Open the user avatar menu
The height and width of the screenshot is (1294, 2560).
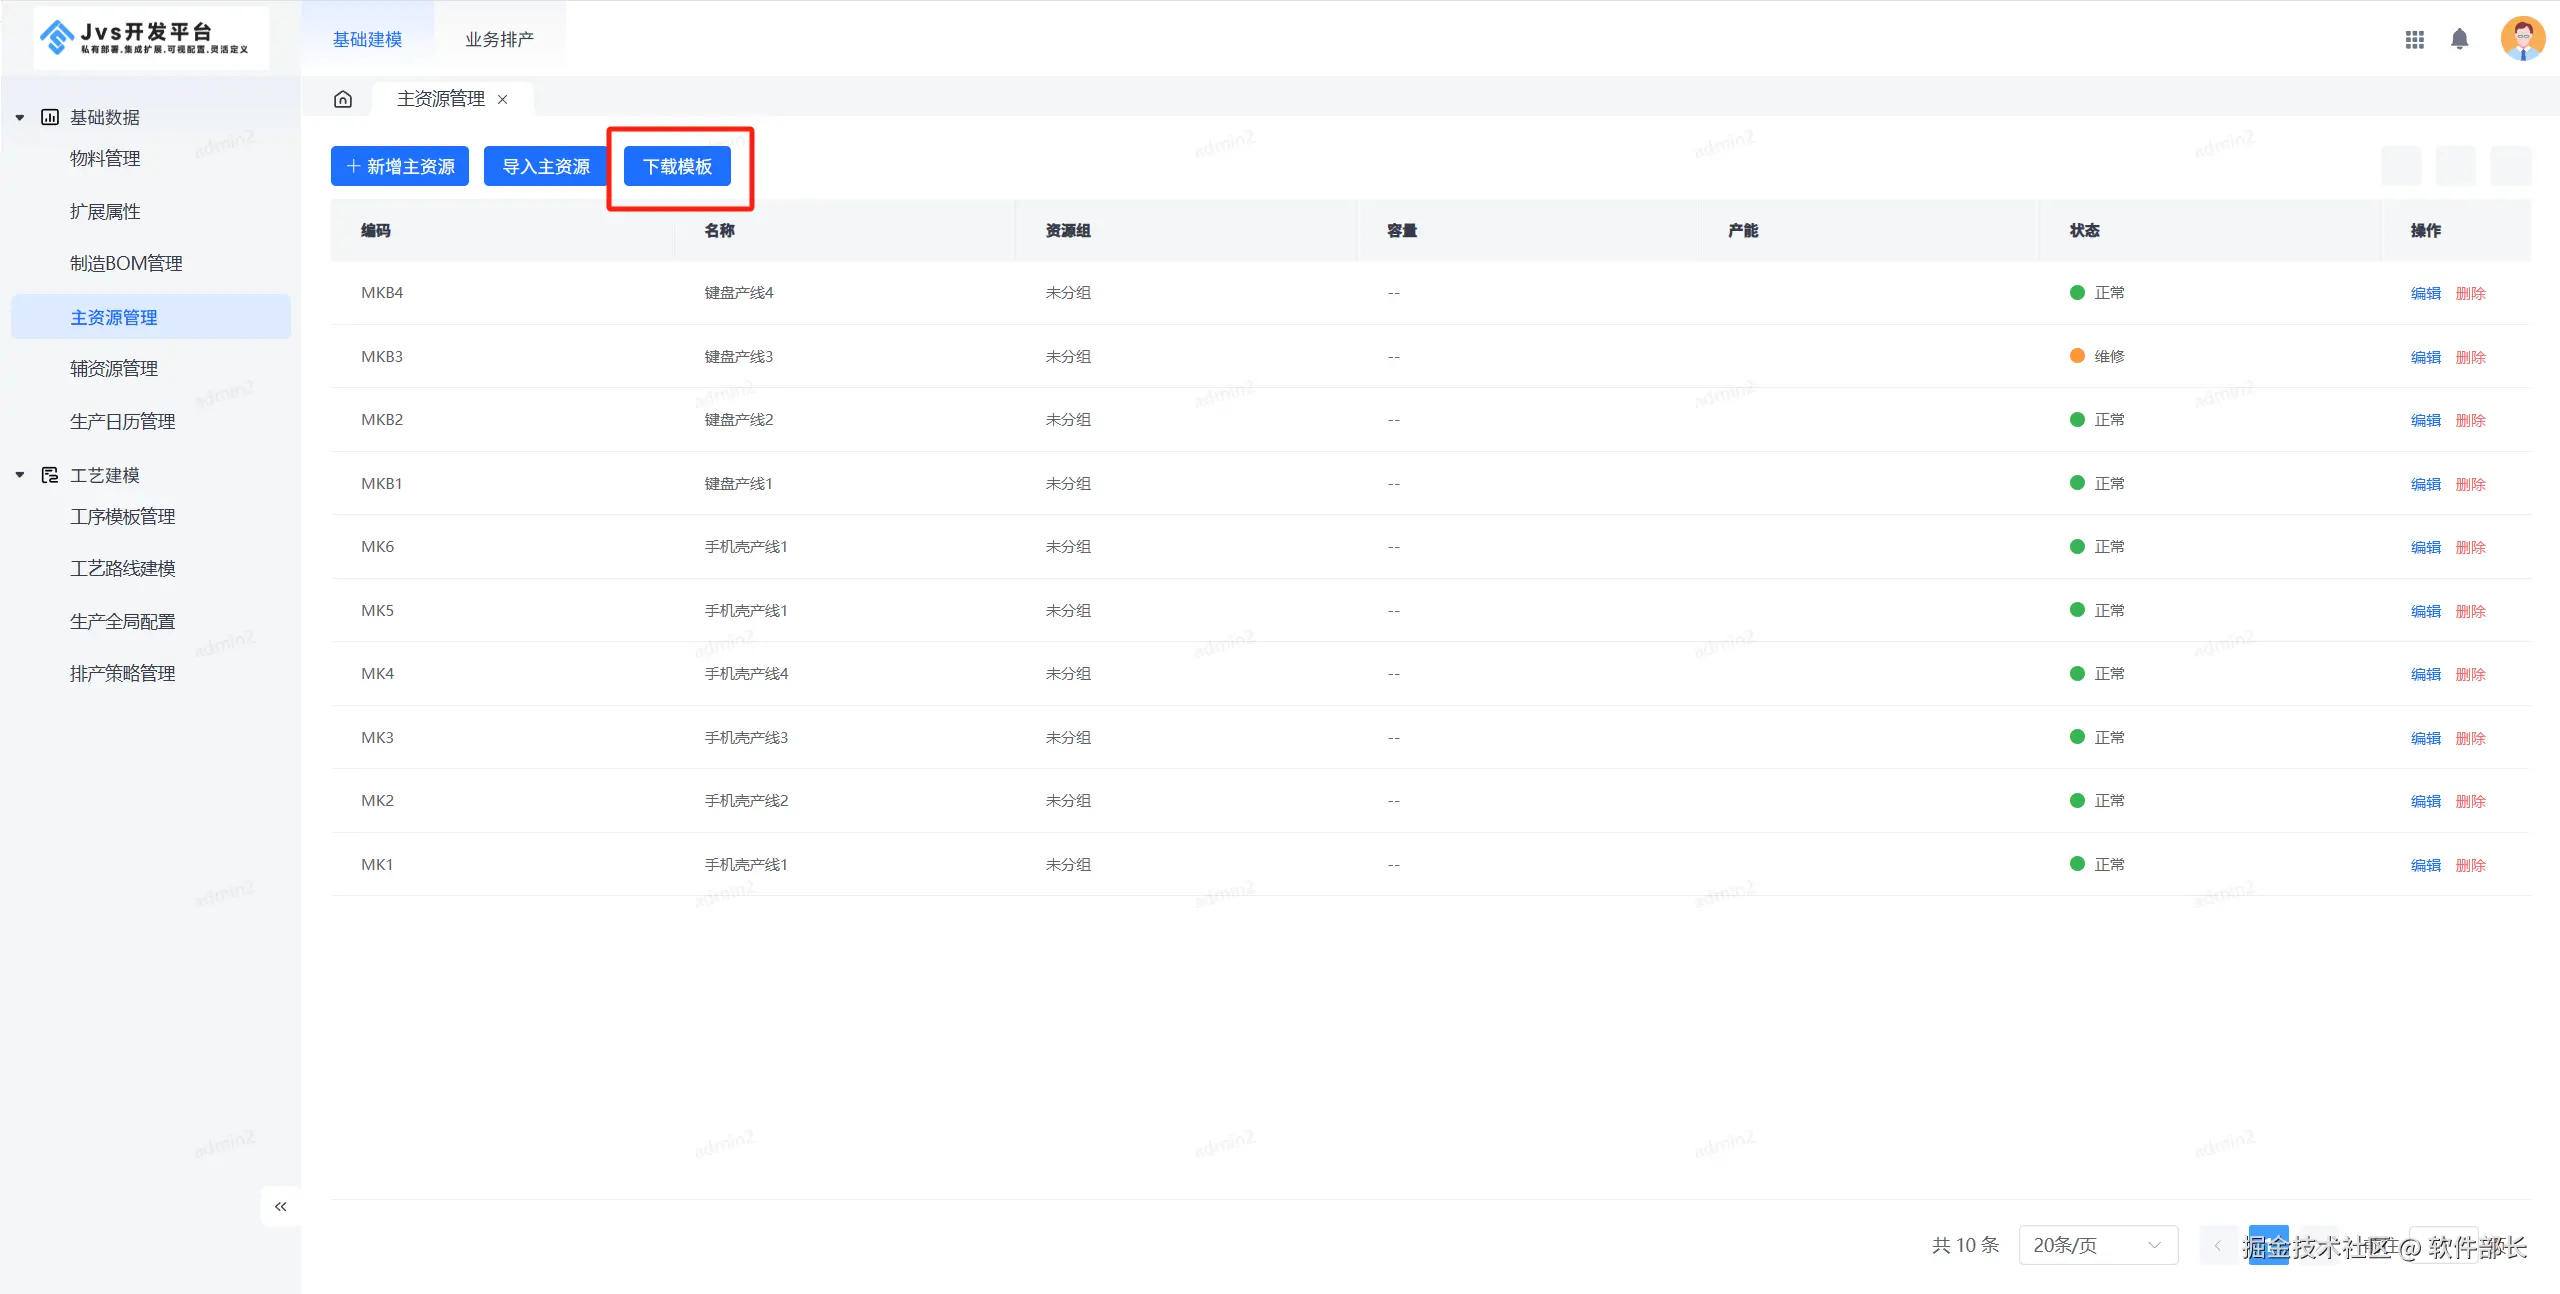pyautogui.click(x=2522, y=40)
